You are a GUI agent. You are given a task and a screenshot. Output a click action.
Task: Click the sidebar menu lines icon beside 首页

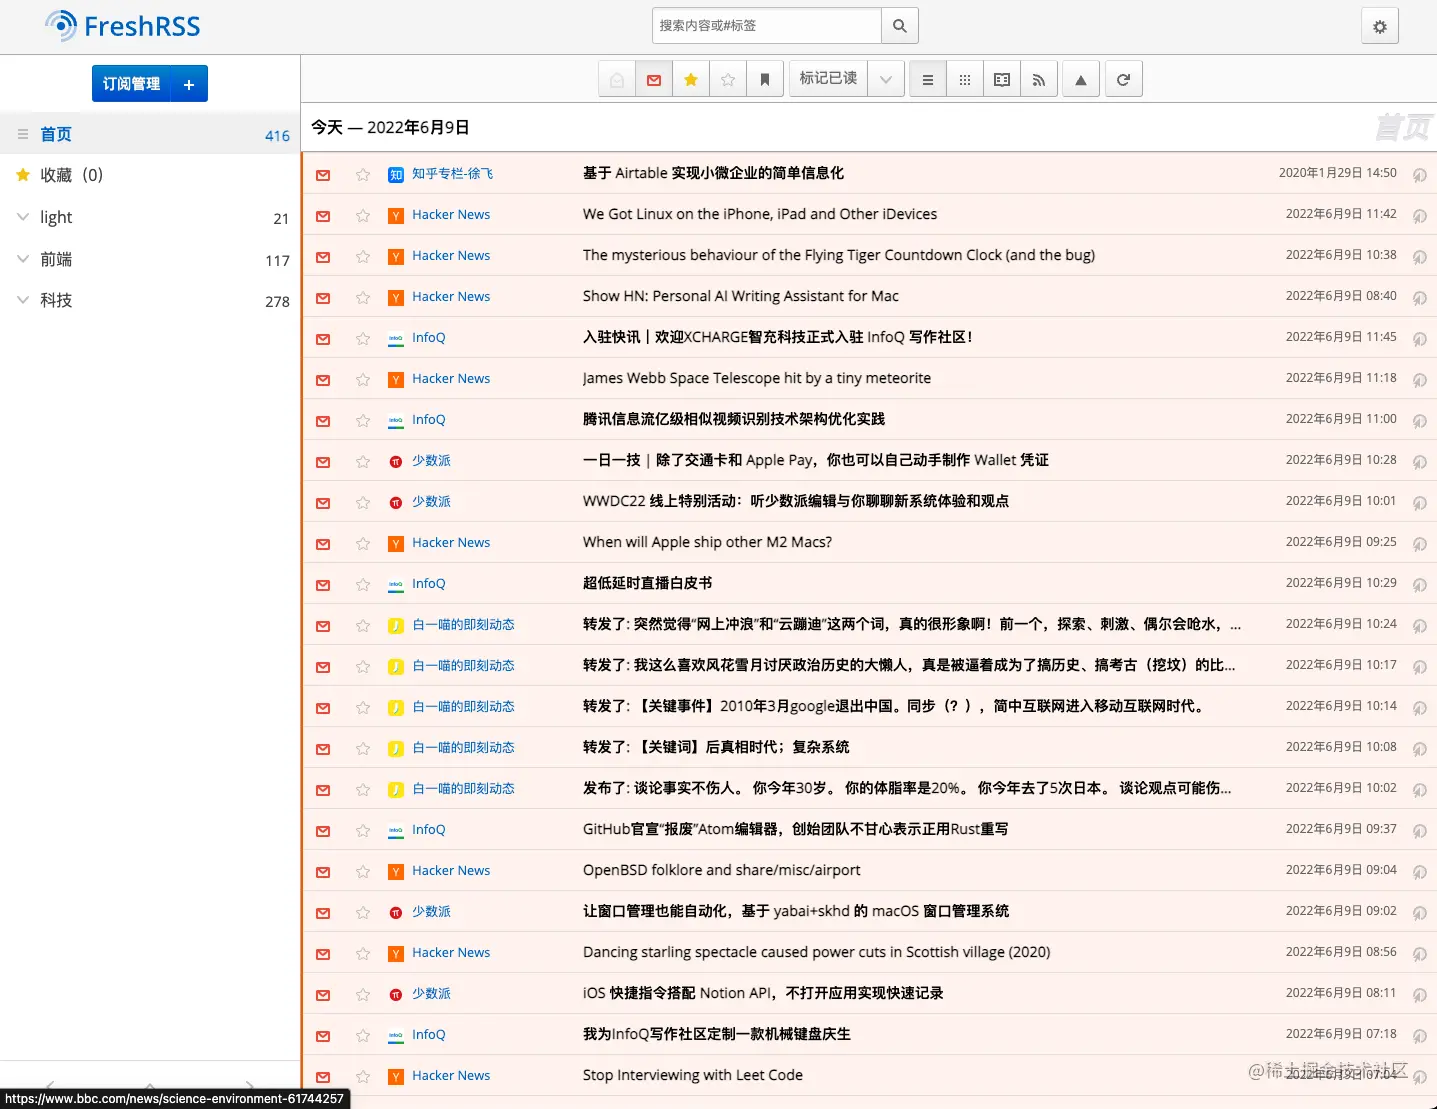22,134
